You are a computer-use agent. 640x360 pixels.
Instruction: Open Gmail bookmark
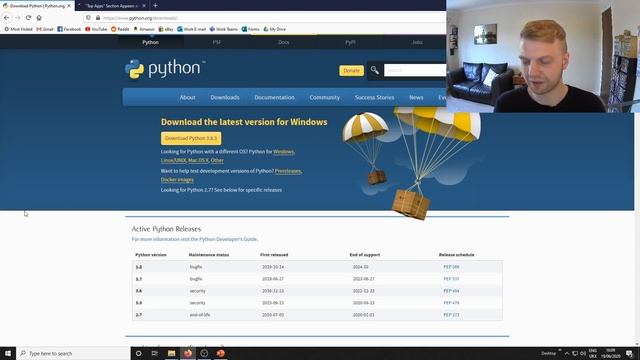45,29
